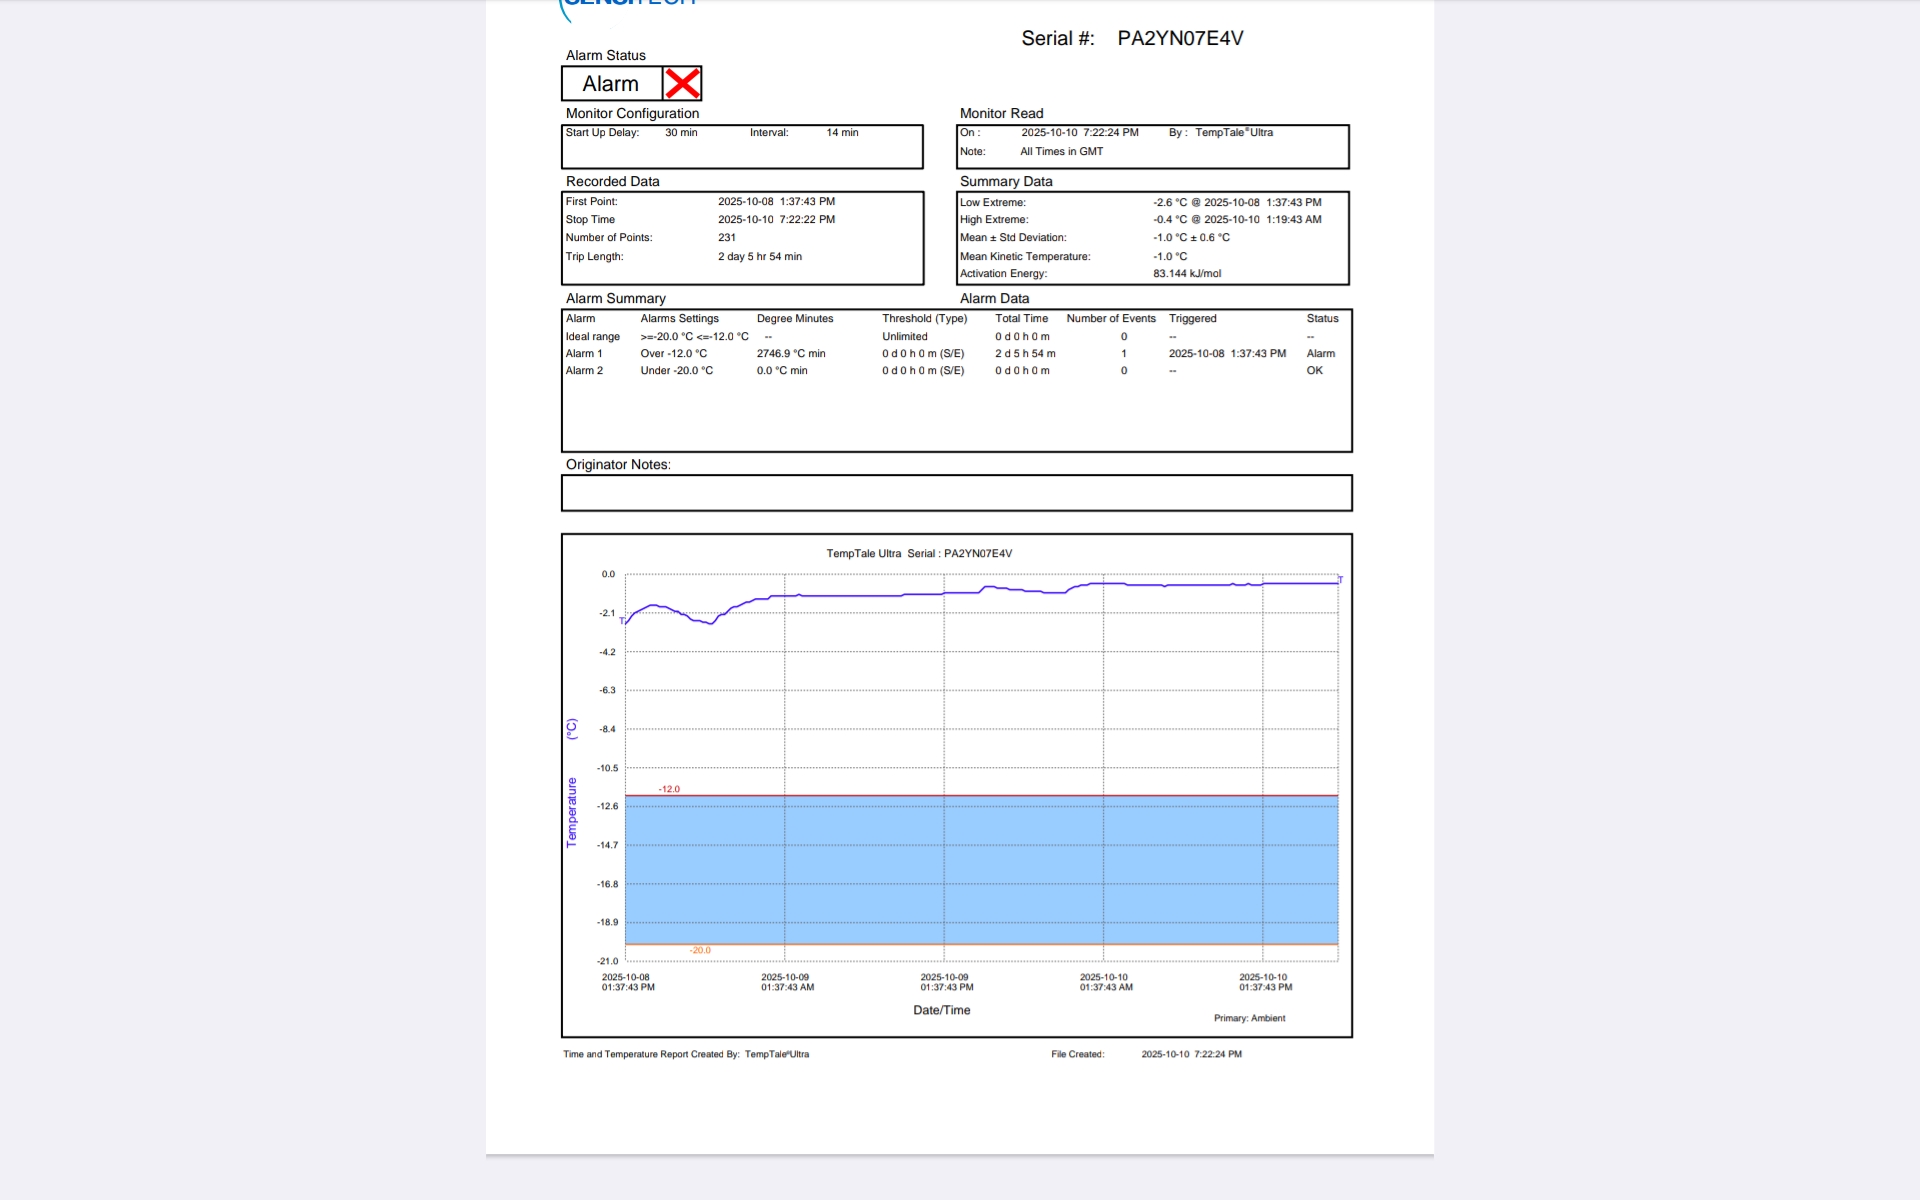Screen dimensions: 1920x1200
Task: Click the Alarm 1 row's Alarm status
Action: (x=1320, y=353)
